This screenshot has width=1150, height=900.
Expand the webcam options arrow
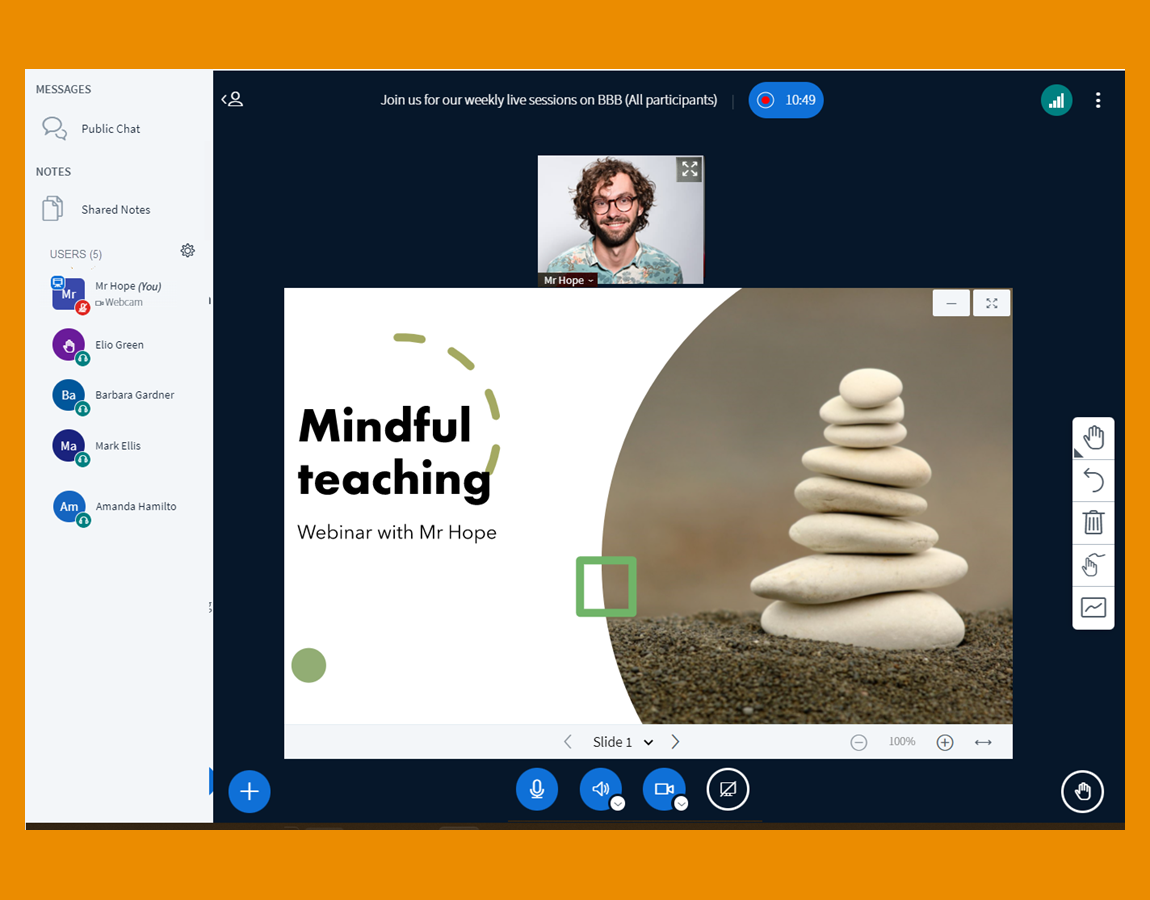point(681,803)
